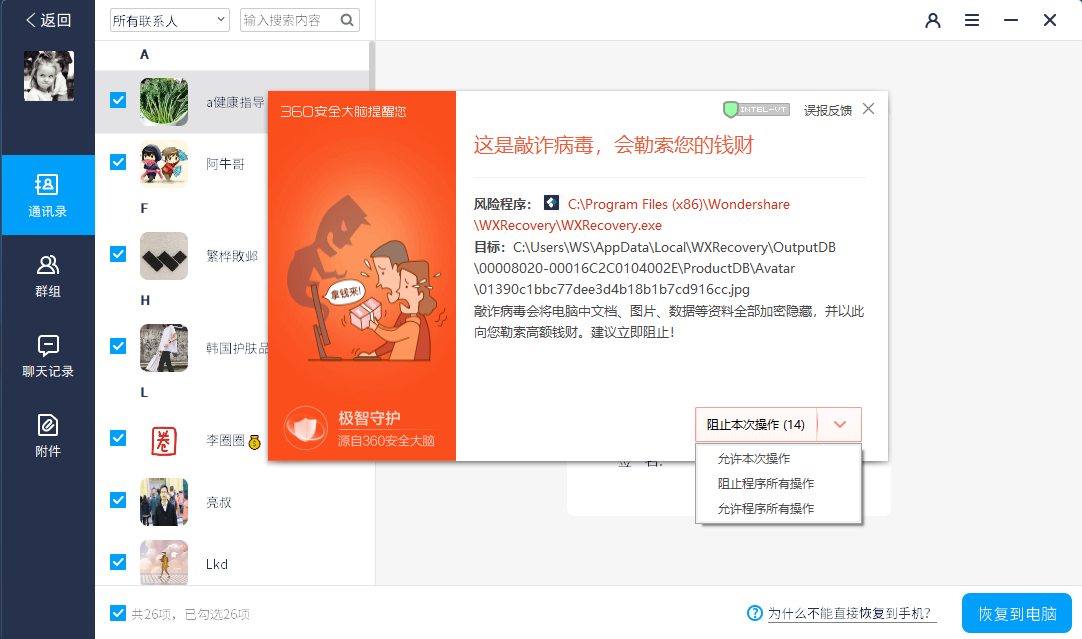Select the 阿牛哥 cartoon avatar
Viewport: 1082px width, 639px height.
click(164, 164)
